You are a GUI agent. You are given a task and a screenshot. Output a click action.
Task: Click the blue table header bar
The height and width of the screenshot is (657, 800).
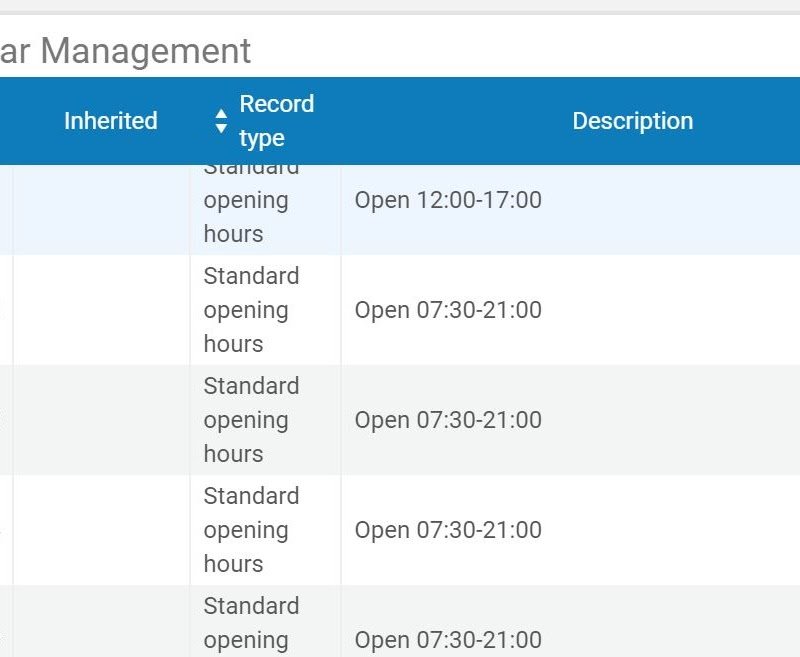[x=400, y=120]
